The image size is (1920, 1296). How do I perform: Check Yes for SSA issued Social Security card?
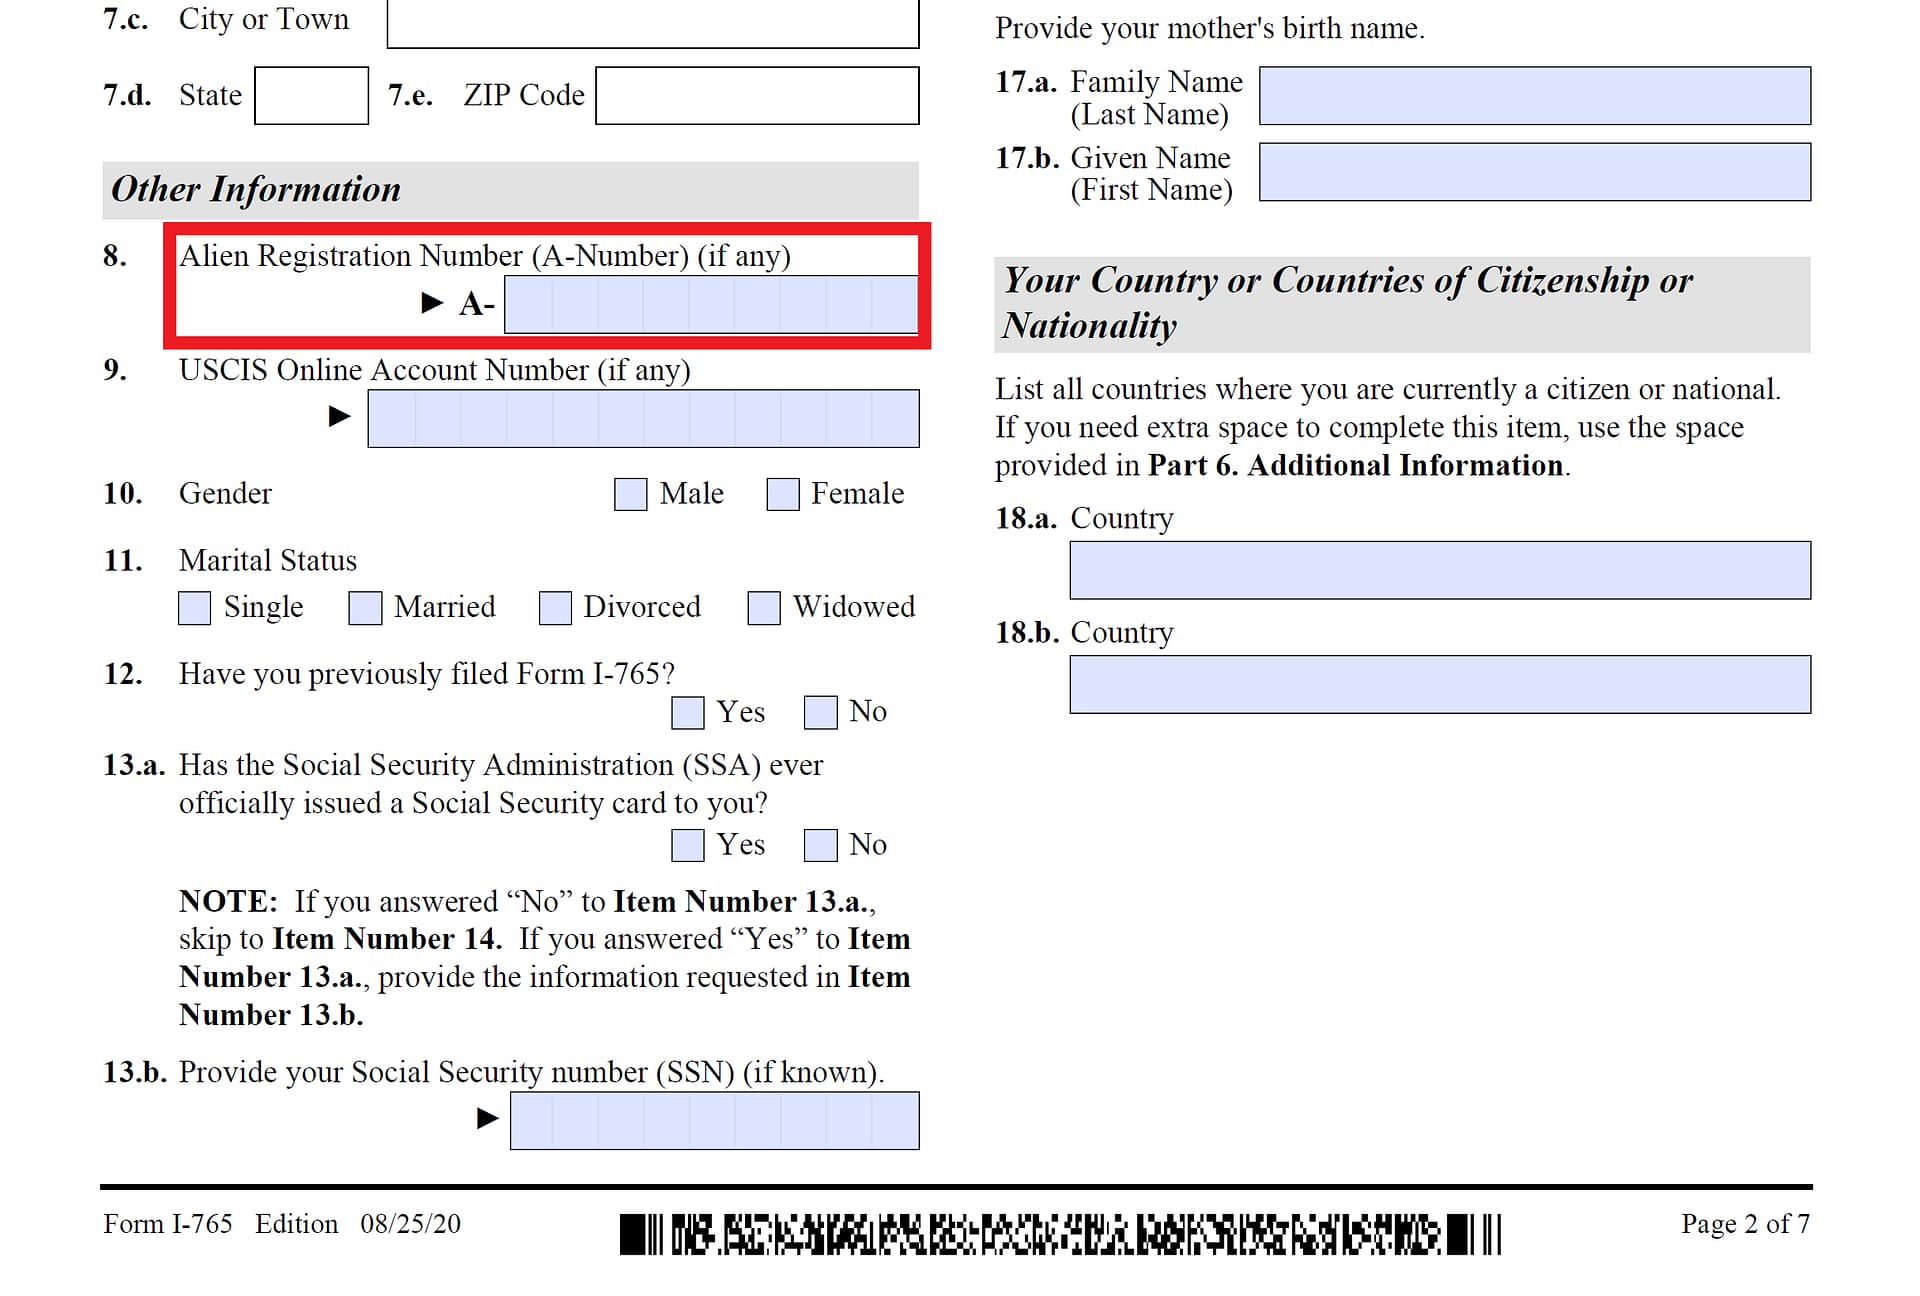(687, 845)
